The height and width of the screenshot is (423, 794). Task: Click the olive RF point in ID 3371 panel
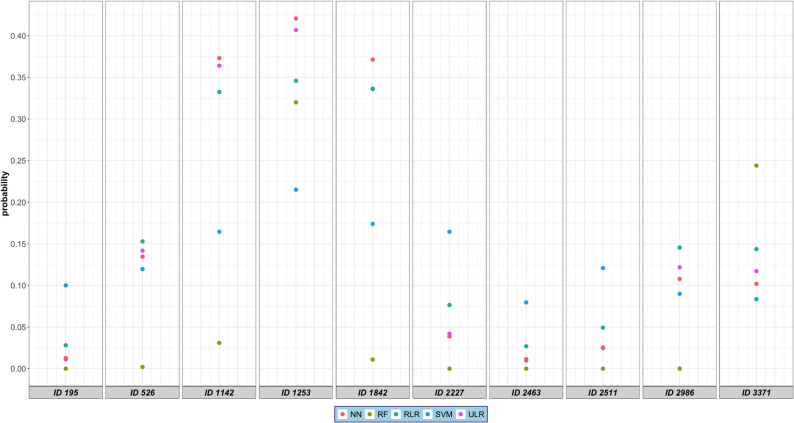pos(756,166)
